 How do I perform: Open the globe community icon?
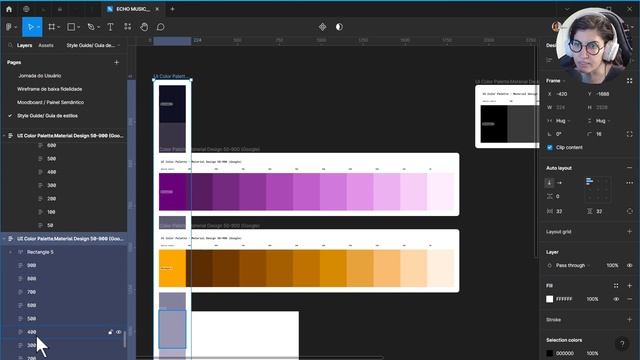point(26,9)
